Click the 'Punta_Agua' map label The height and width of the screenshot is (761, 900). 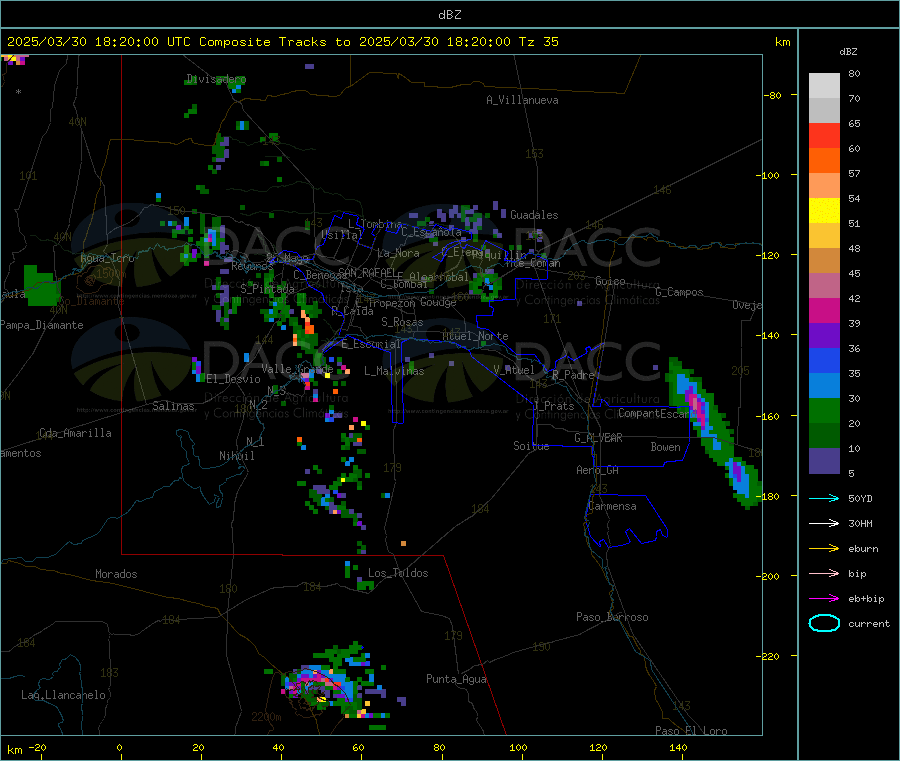[x=456, y=679]
